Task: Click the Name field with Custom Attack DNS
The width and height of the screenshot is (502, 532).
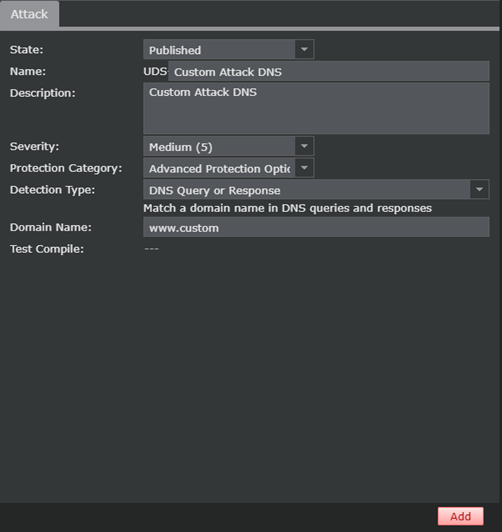Action: 329,71
